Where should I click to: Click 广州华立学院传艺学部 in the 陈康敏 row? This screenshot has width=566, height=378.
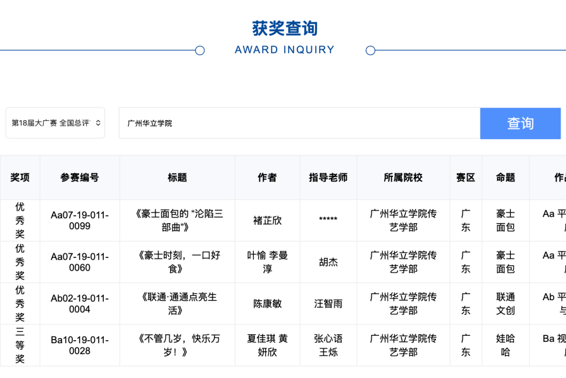(x=403, y=304)
